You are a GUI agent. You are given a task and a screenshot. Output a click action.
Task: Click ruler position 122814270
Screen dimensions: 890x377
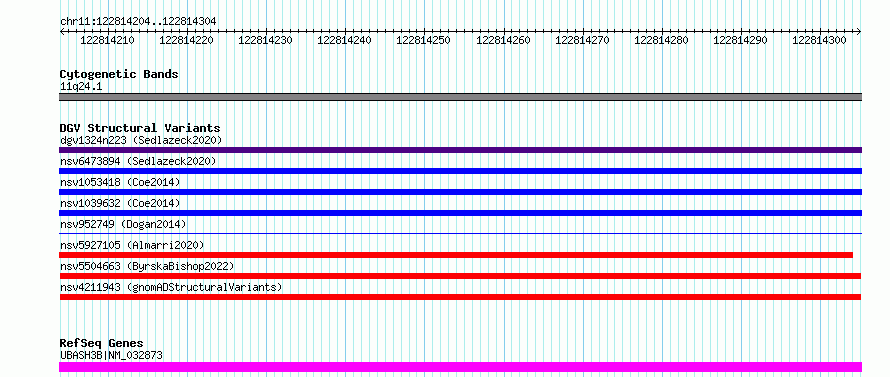point(582,40)
